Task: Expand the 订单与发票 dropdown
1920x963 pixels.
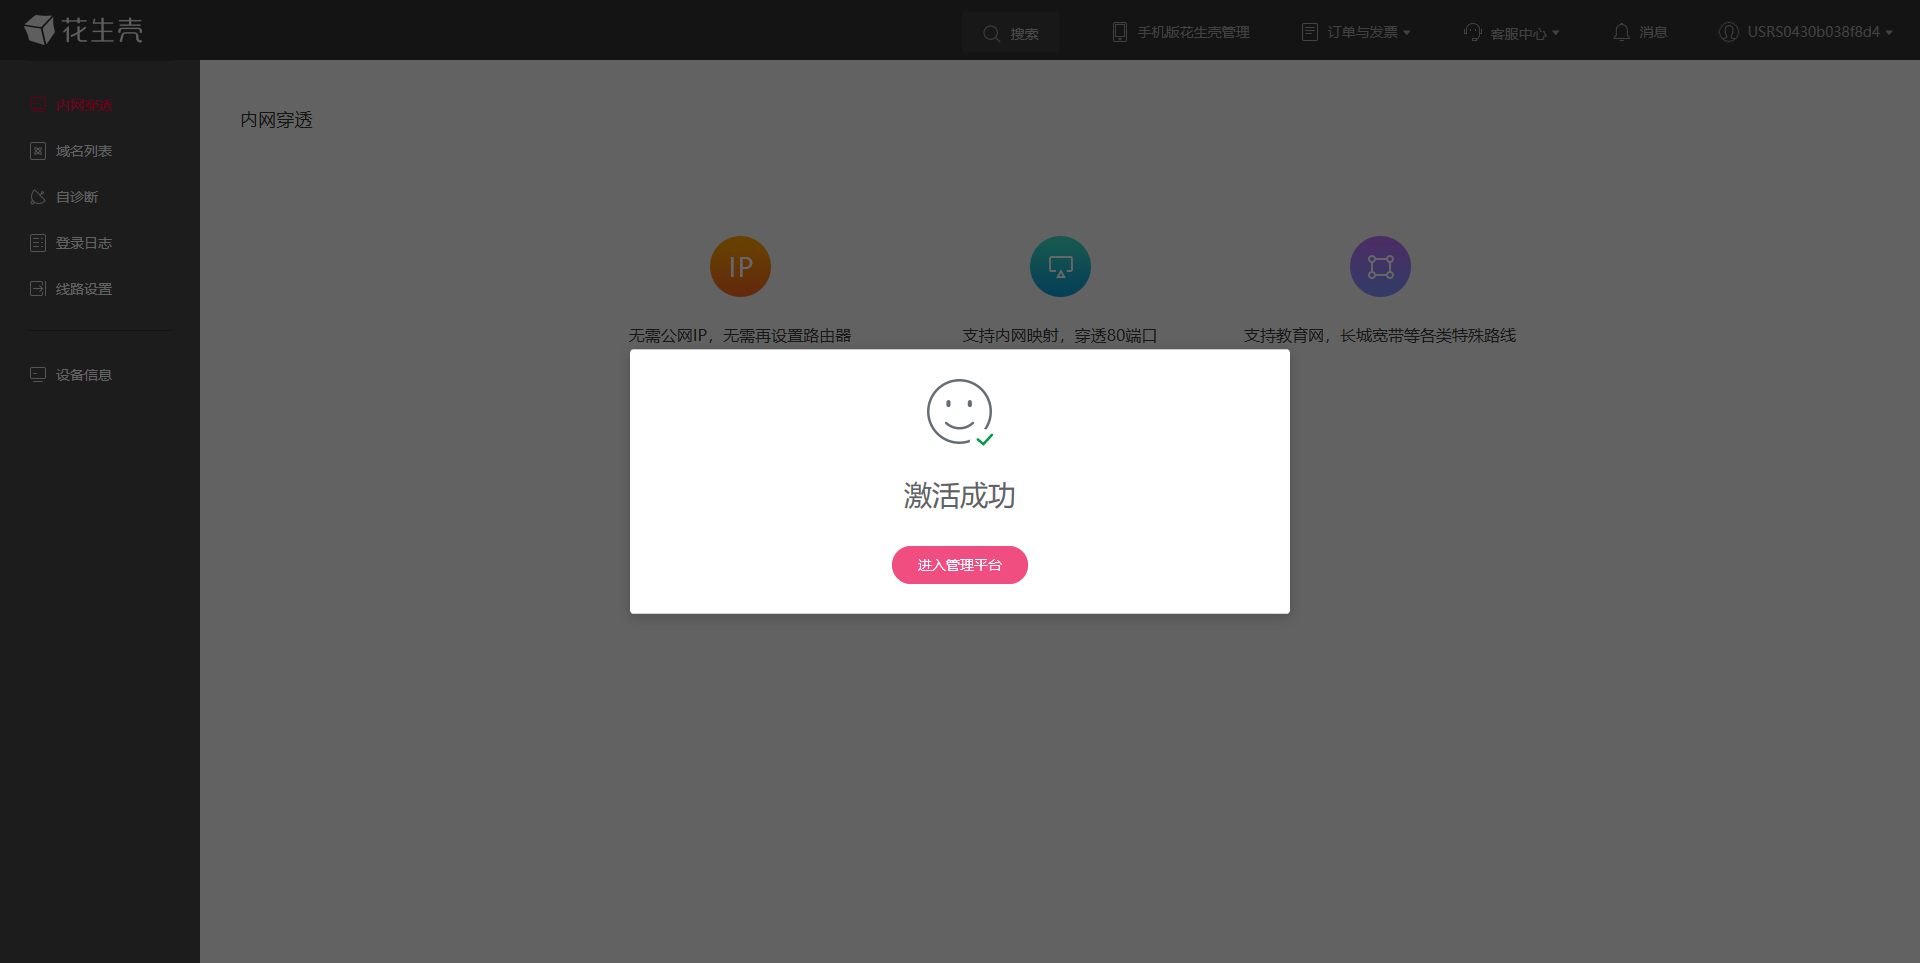Action: 1357,32
